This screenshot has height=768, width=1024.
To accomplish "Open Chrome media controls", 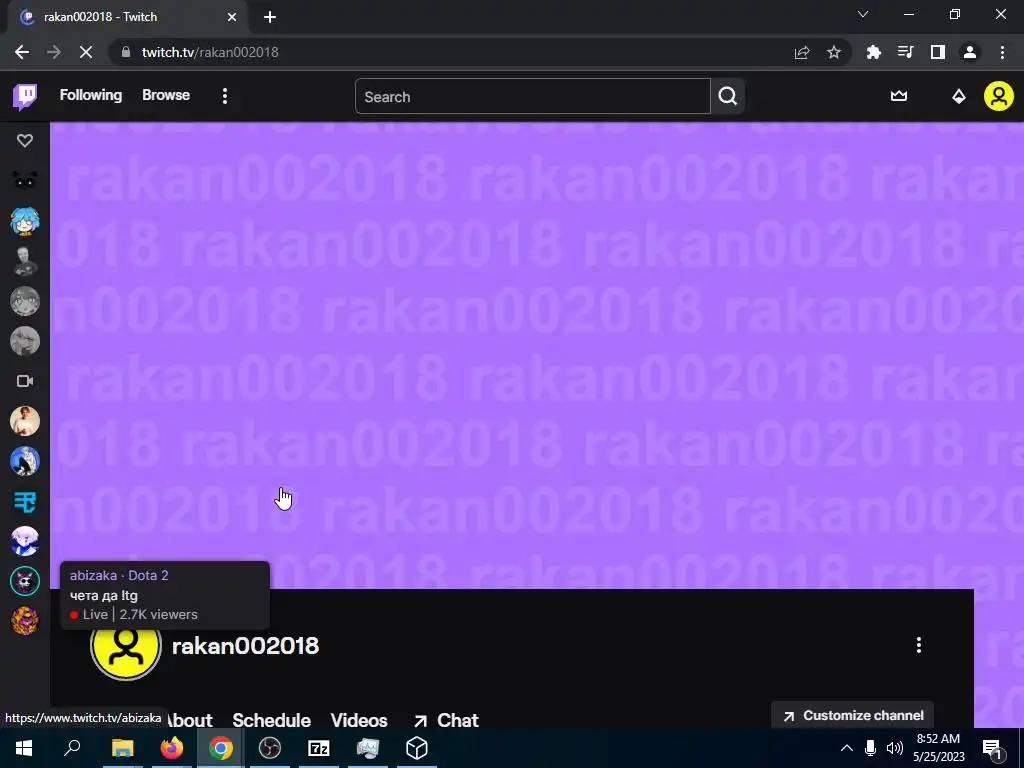I will tap(905, 52).
